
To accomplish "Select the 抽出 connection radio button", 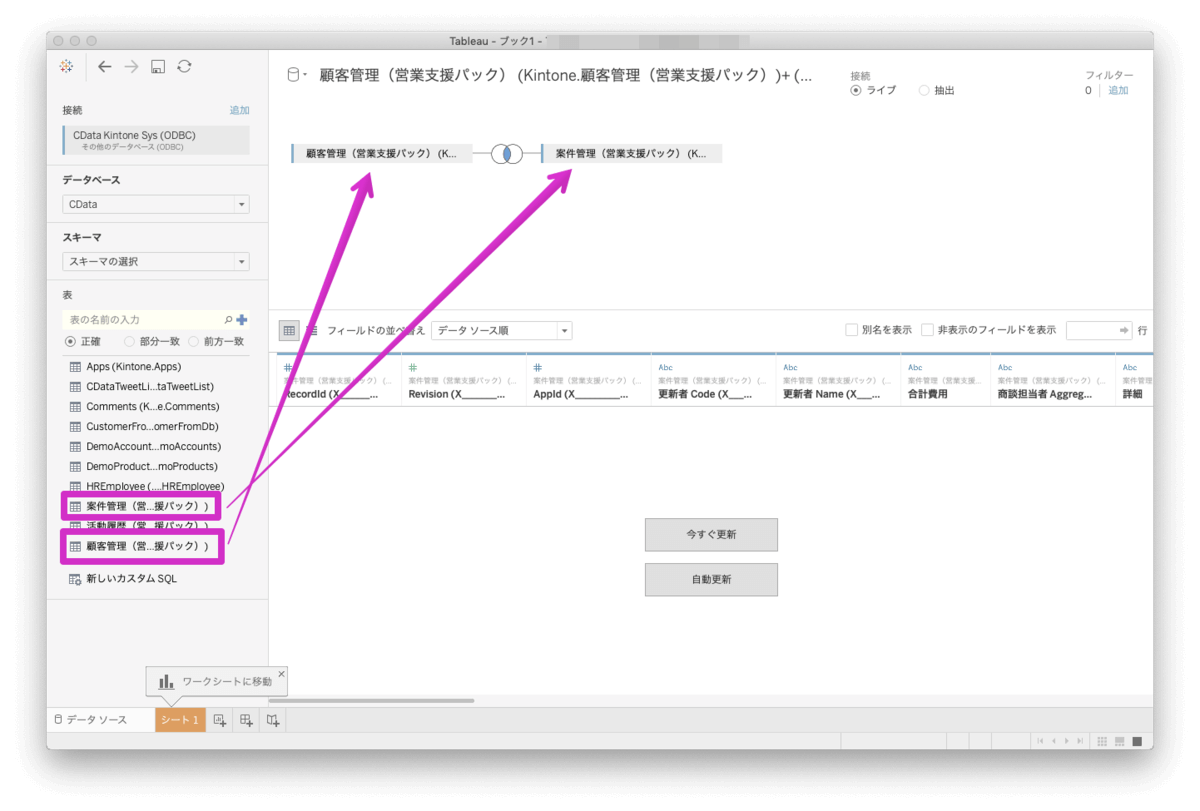I will coord(923,90).
